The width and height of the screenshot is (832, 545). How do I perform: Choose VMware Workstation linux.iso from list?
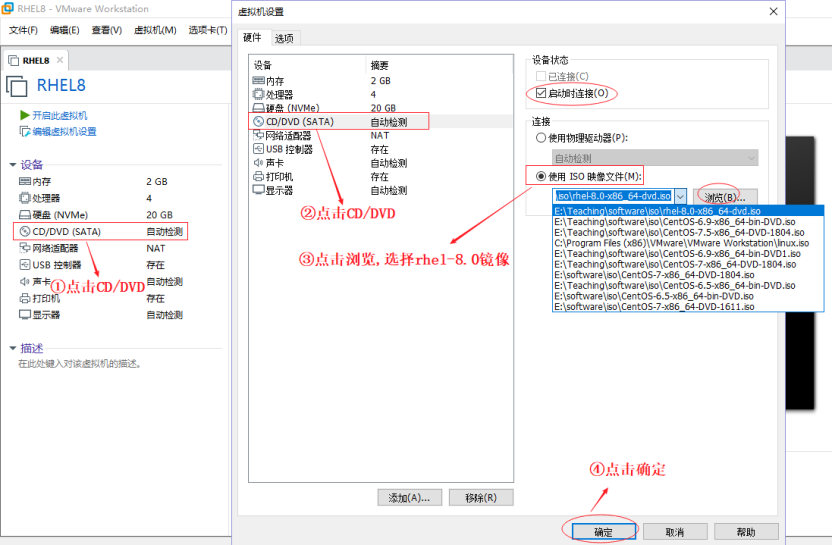(x=688, y=243)
